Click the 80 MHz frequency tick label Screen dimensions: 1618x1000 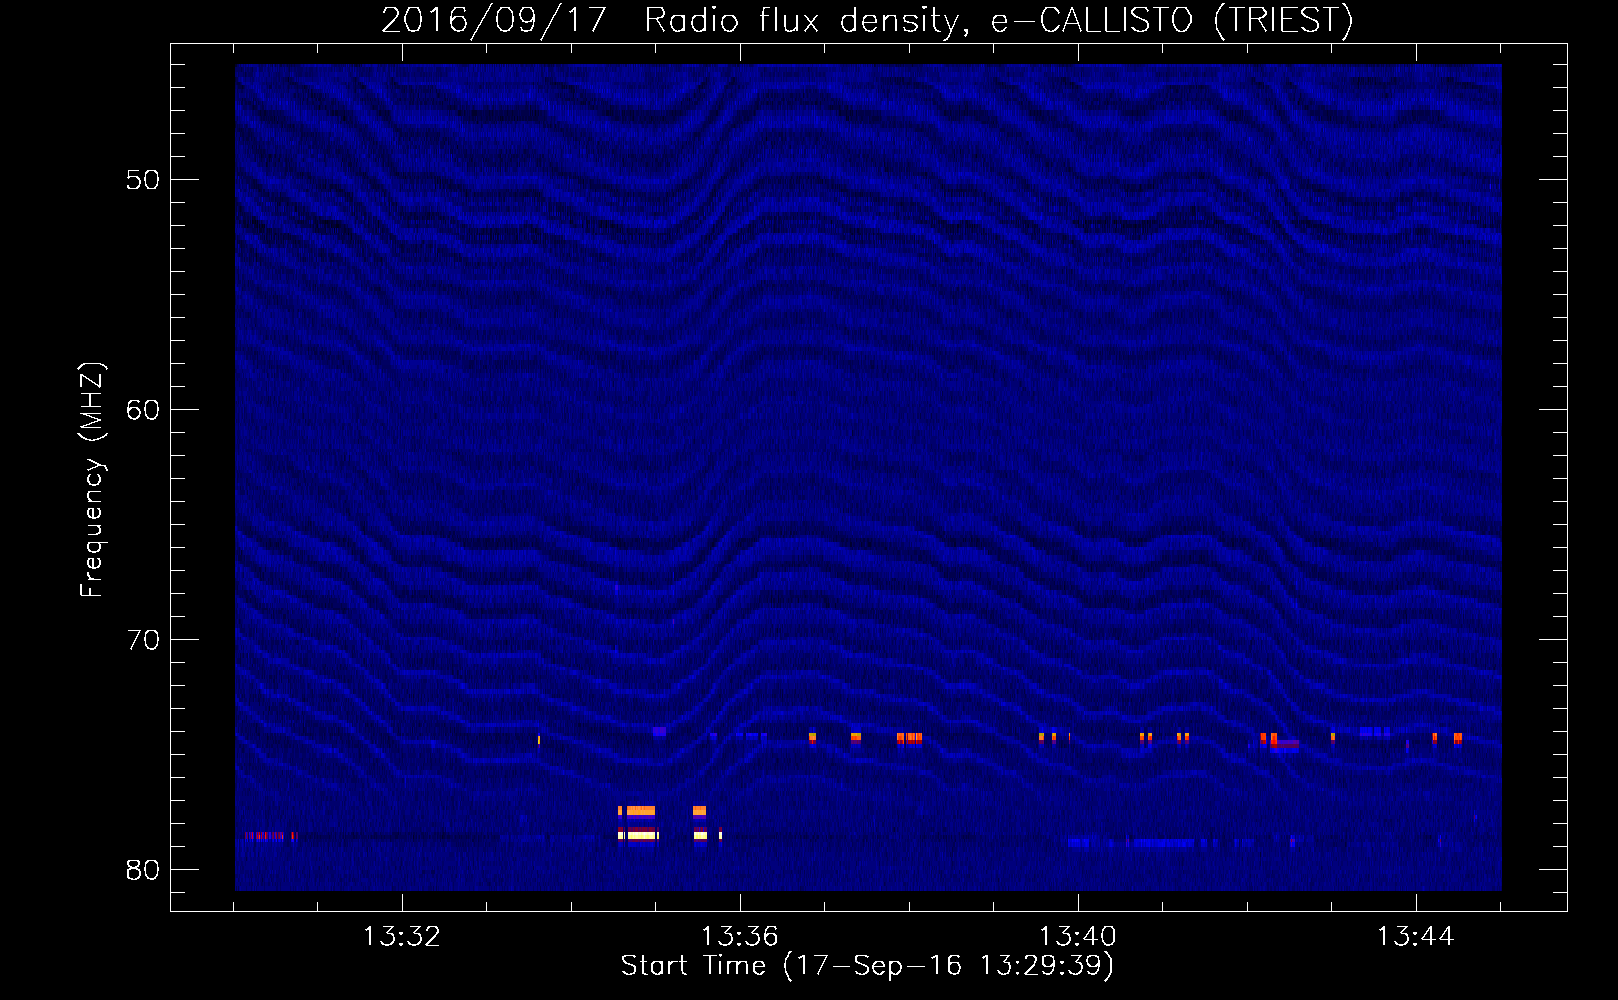click(x=143, y=870)
